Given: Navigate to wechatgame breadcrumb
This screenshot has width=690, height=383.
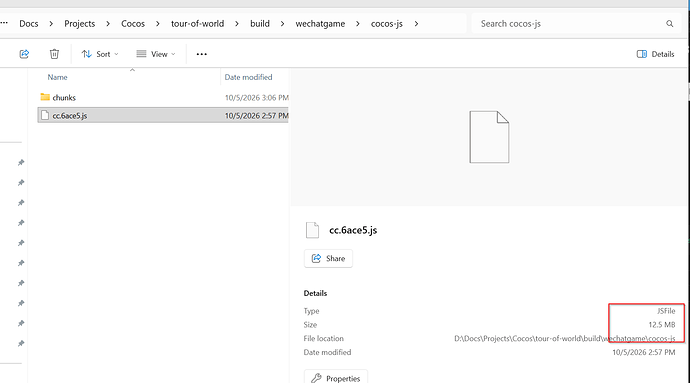Looking at the screenshot, I should pos(320,24).
